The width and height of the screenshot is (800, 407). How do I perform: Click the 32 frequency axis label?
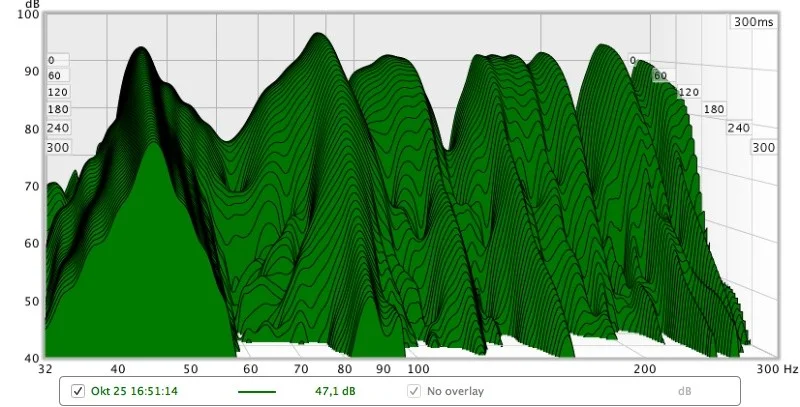(x=45, y=369)
